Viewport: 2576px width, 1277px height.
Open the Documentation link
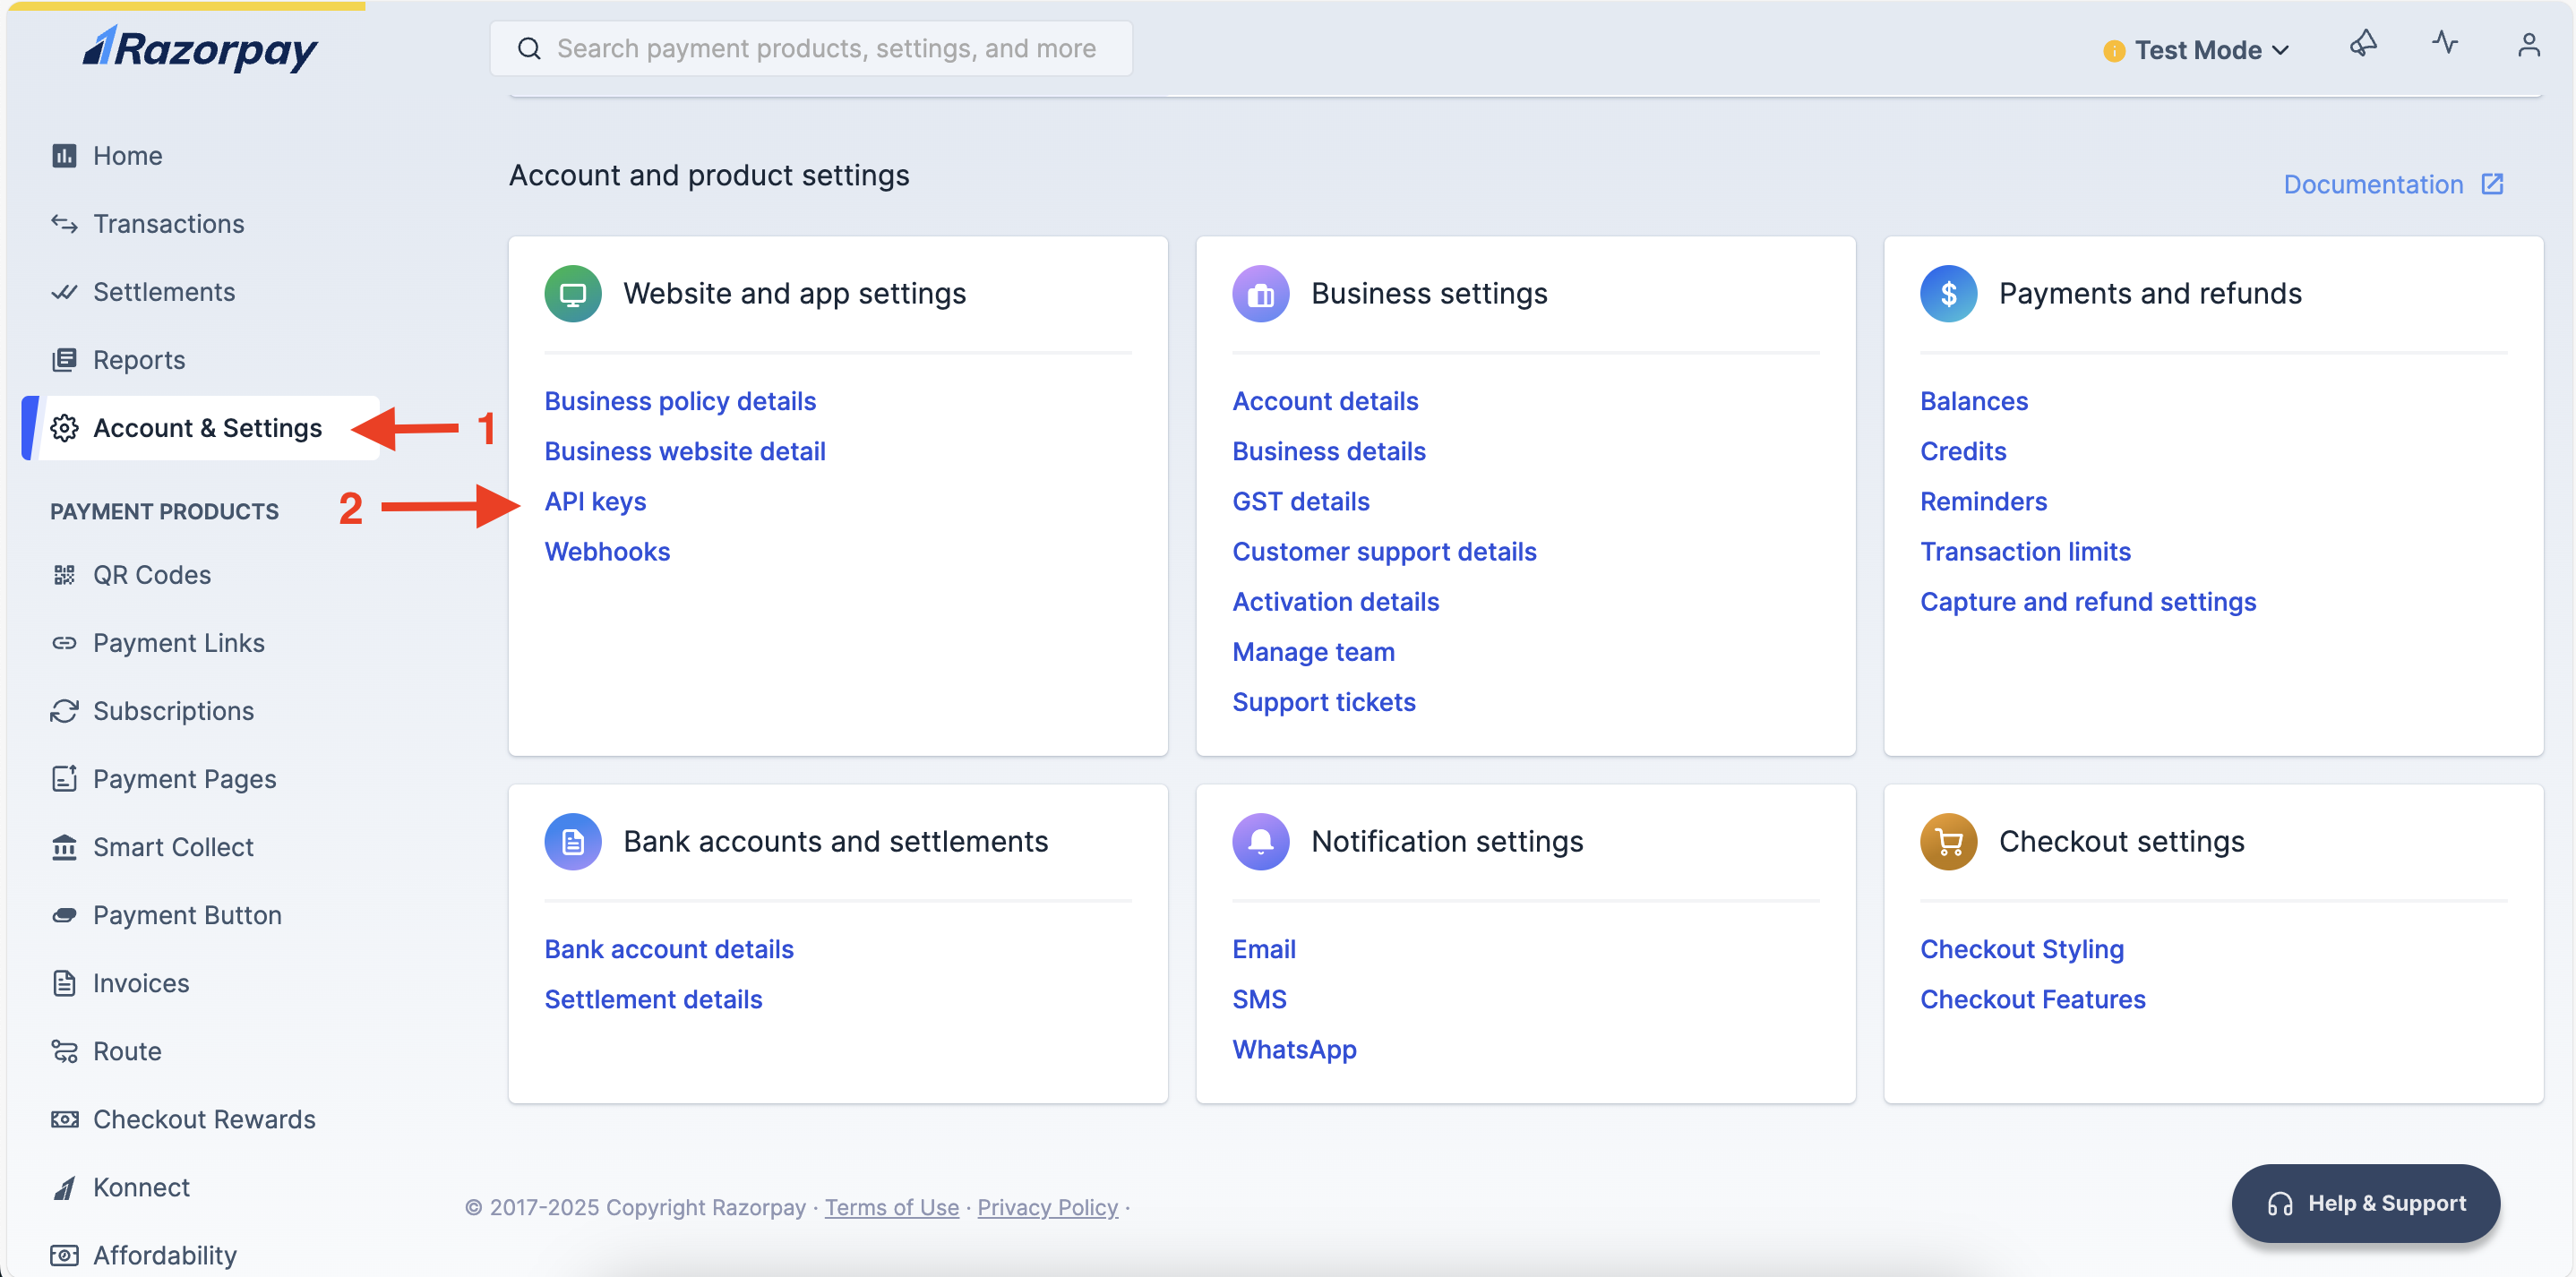point(2374,184)
